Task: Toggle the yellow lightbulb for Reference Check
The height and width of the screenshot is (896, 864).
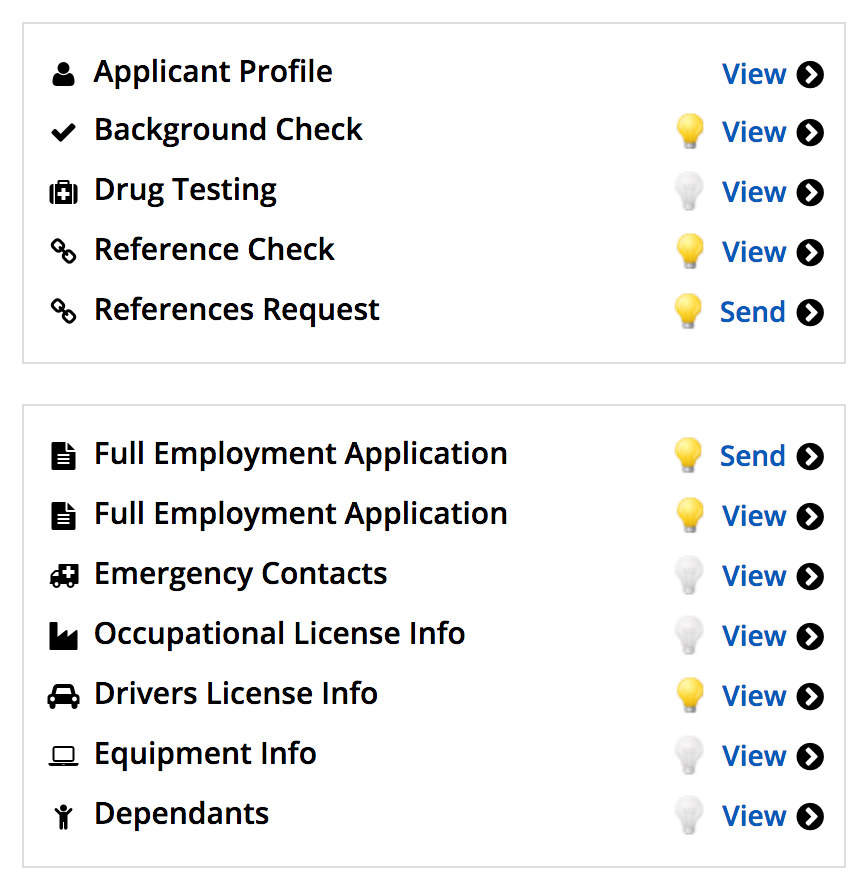Action: [x=690, y=251]
